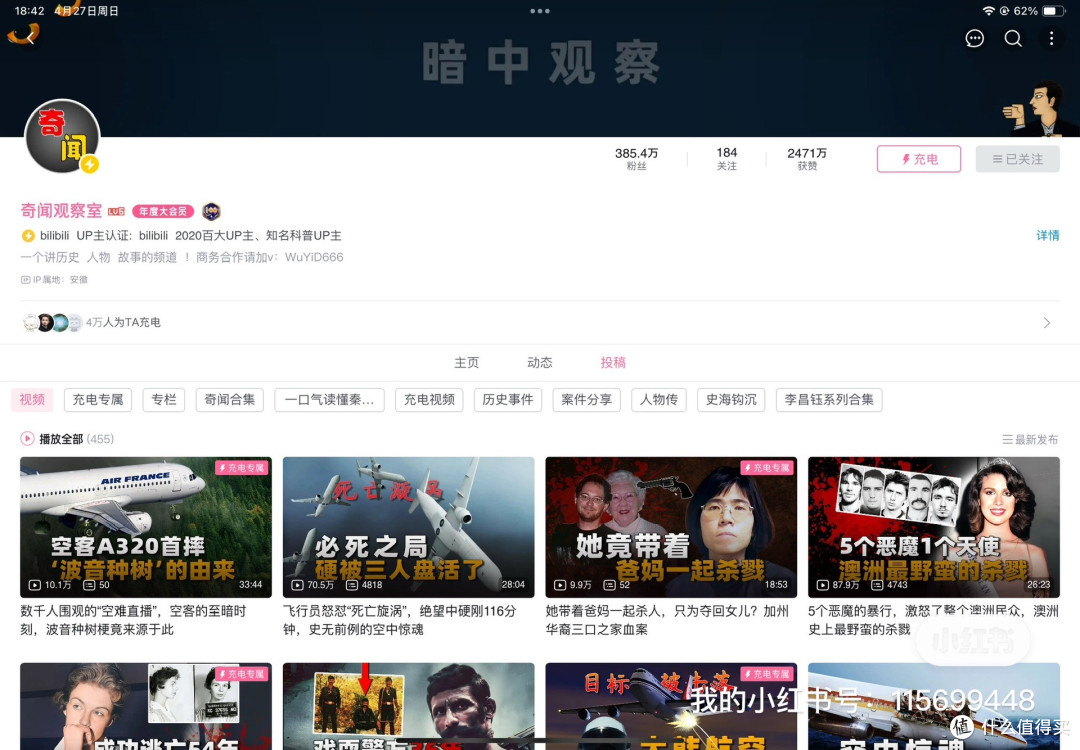Expand the 4万人为TA充电 row chevron
This screenshot has width=1080, height=750.
[x=1047, y=322]
